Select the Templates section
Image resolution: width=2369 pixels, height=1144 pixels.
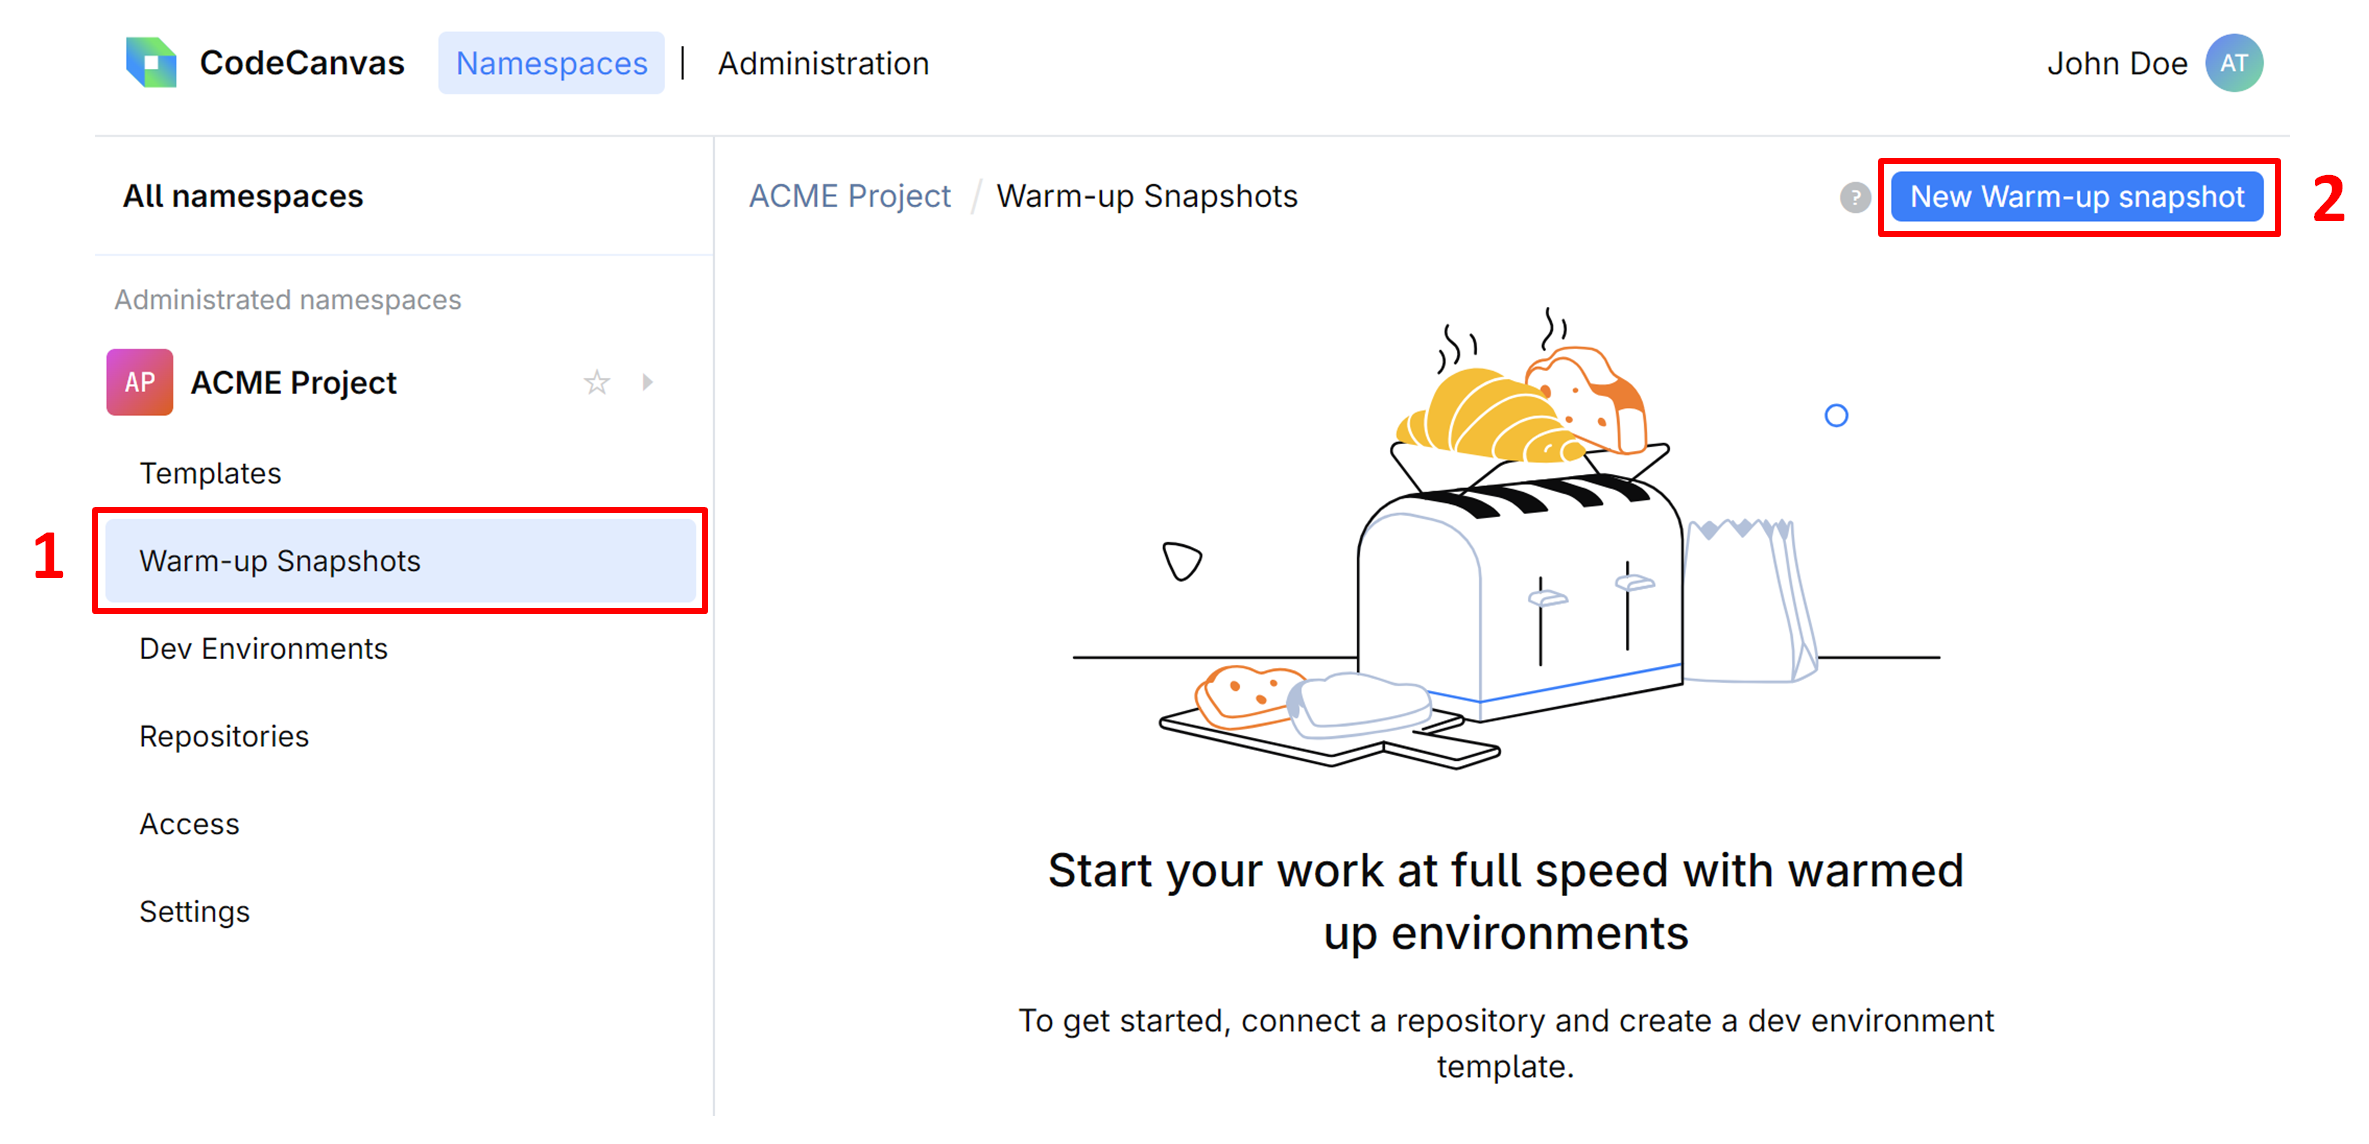(x=210, y=473)
